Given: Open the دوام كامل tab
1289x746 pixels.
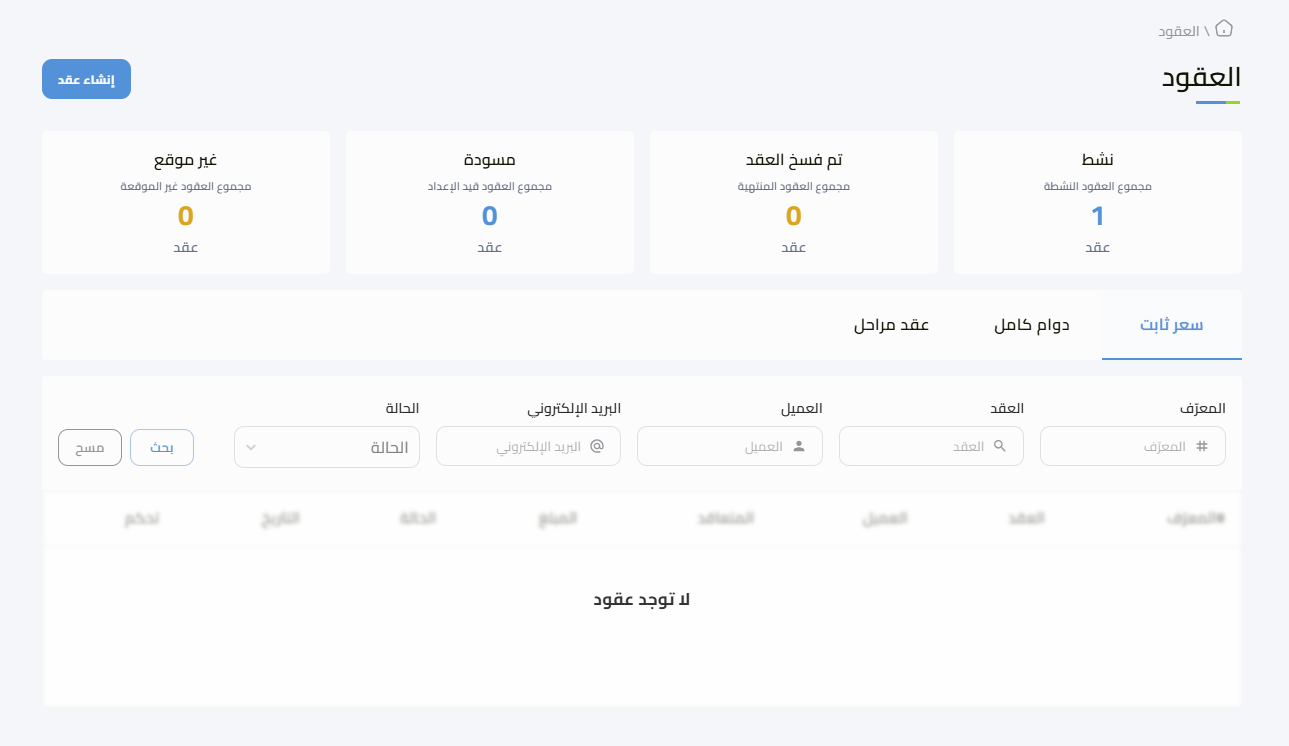Looking at the screenshot, I should 1032,325.
